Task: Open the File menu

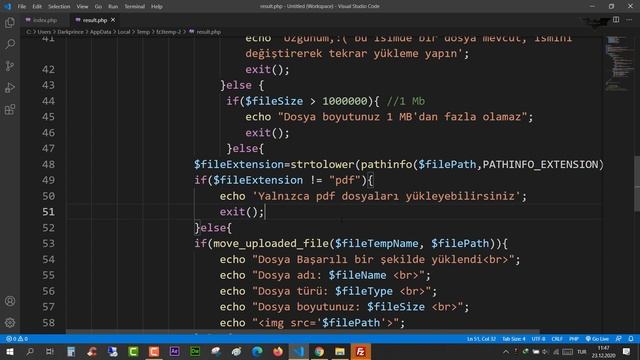Action: tap(22, 7)
